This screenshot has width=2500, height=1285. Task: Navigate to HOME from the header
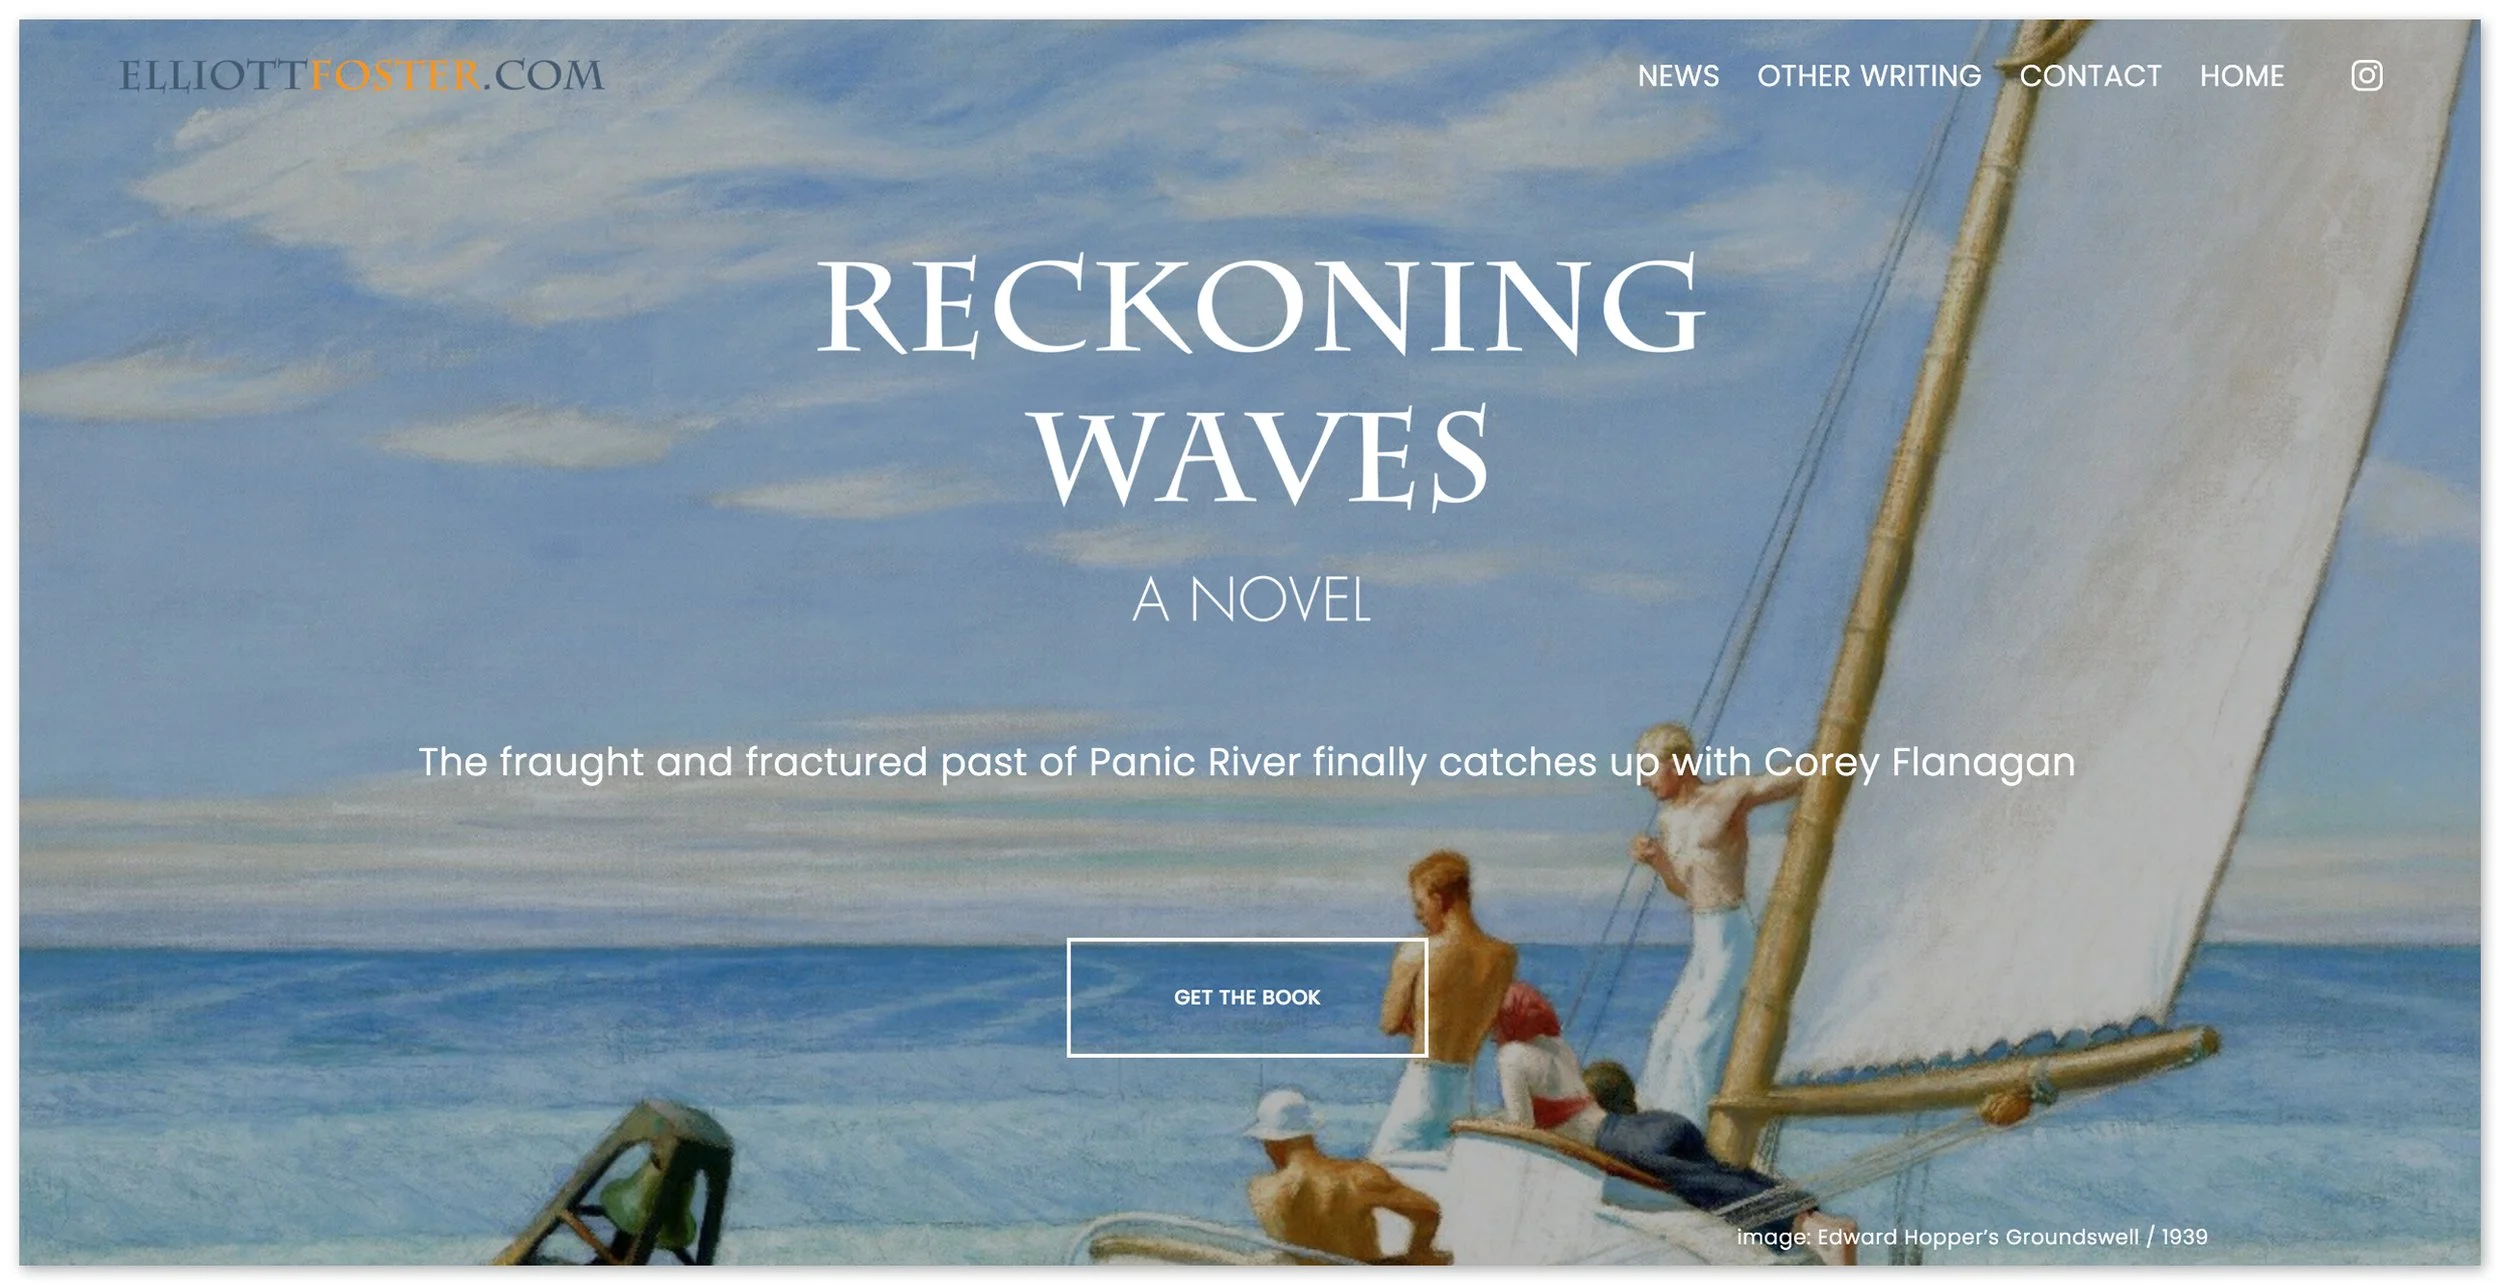(x=2242, y=76)
